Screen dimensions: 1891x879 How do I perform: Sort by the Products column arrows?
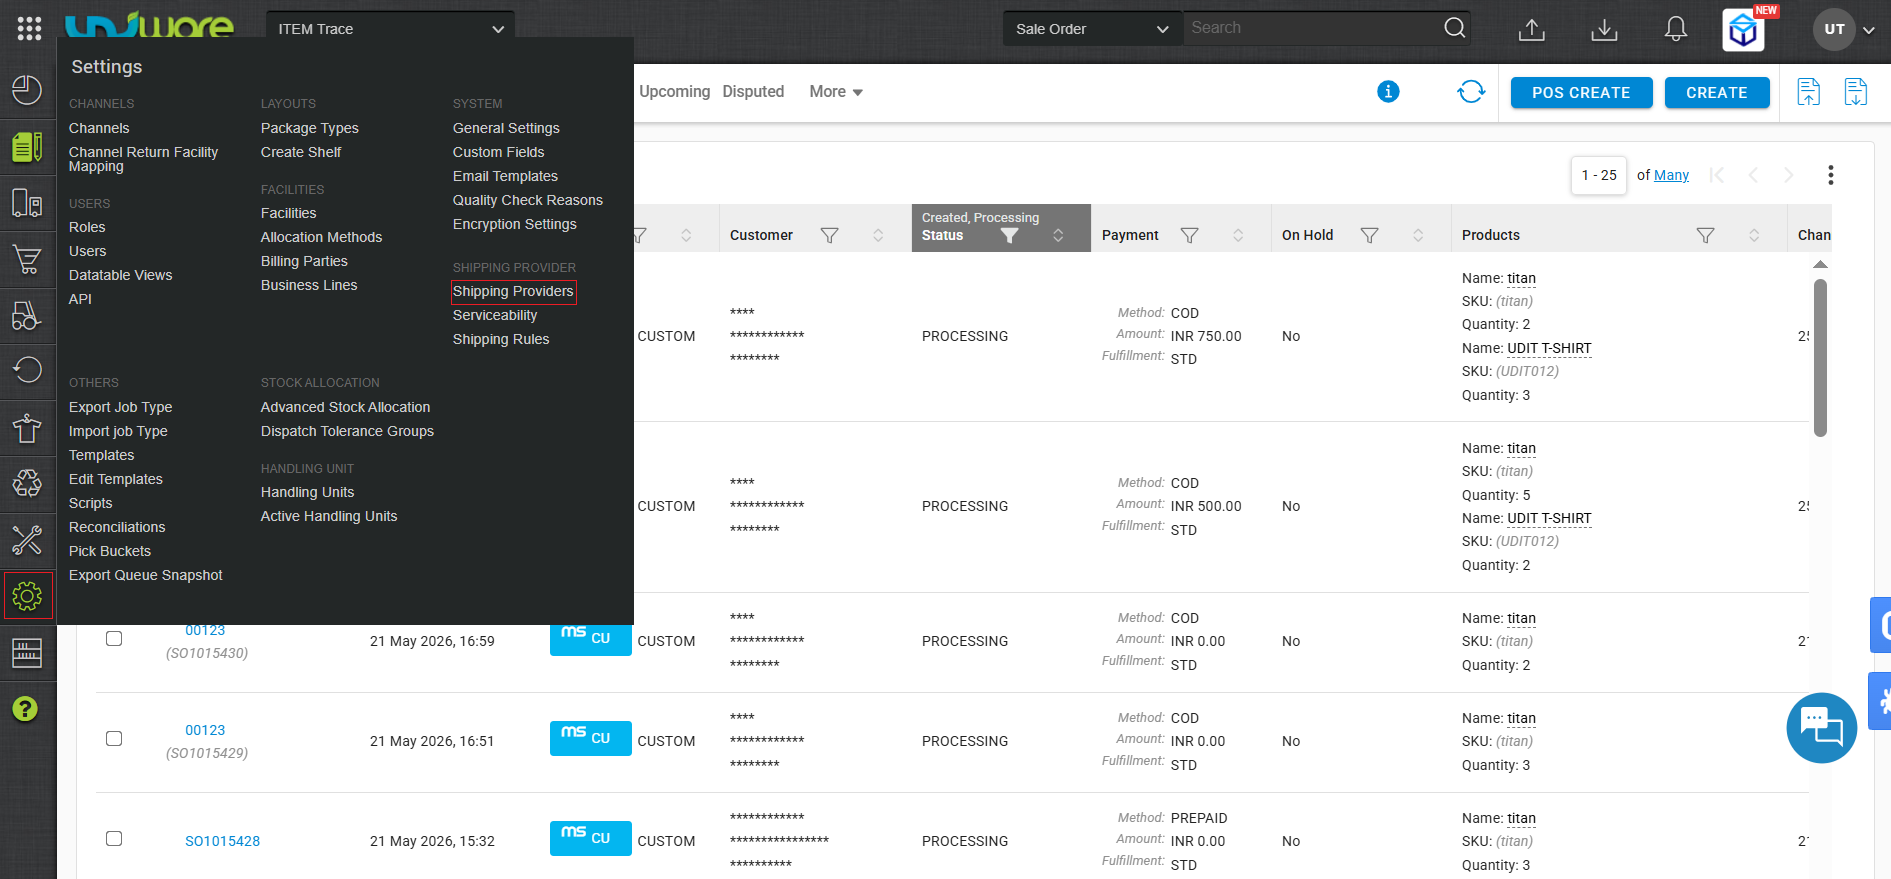(x=1754, y=235)
